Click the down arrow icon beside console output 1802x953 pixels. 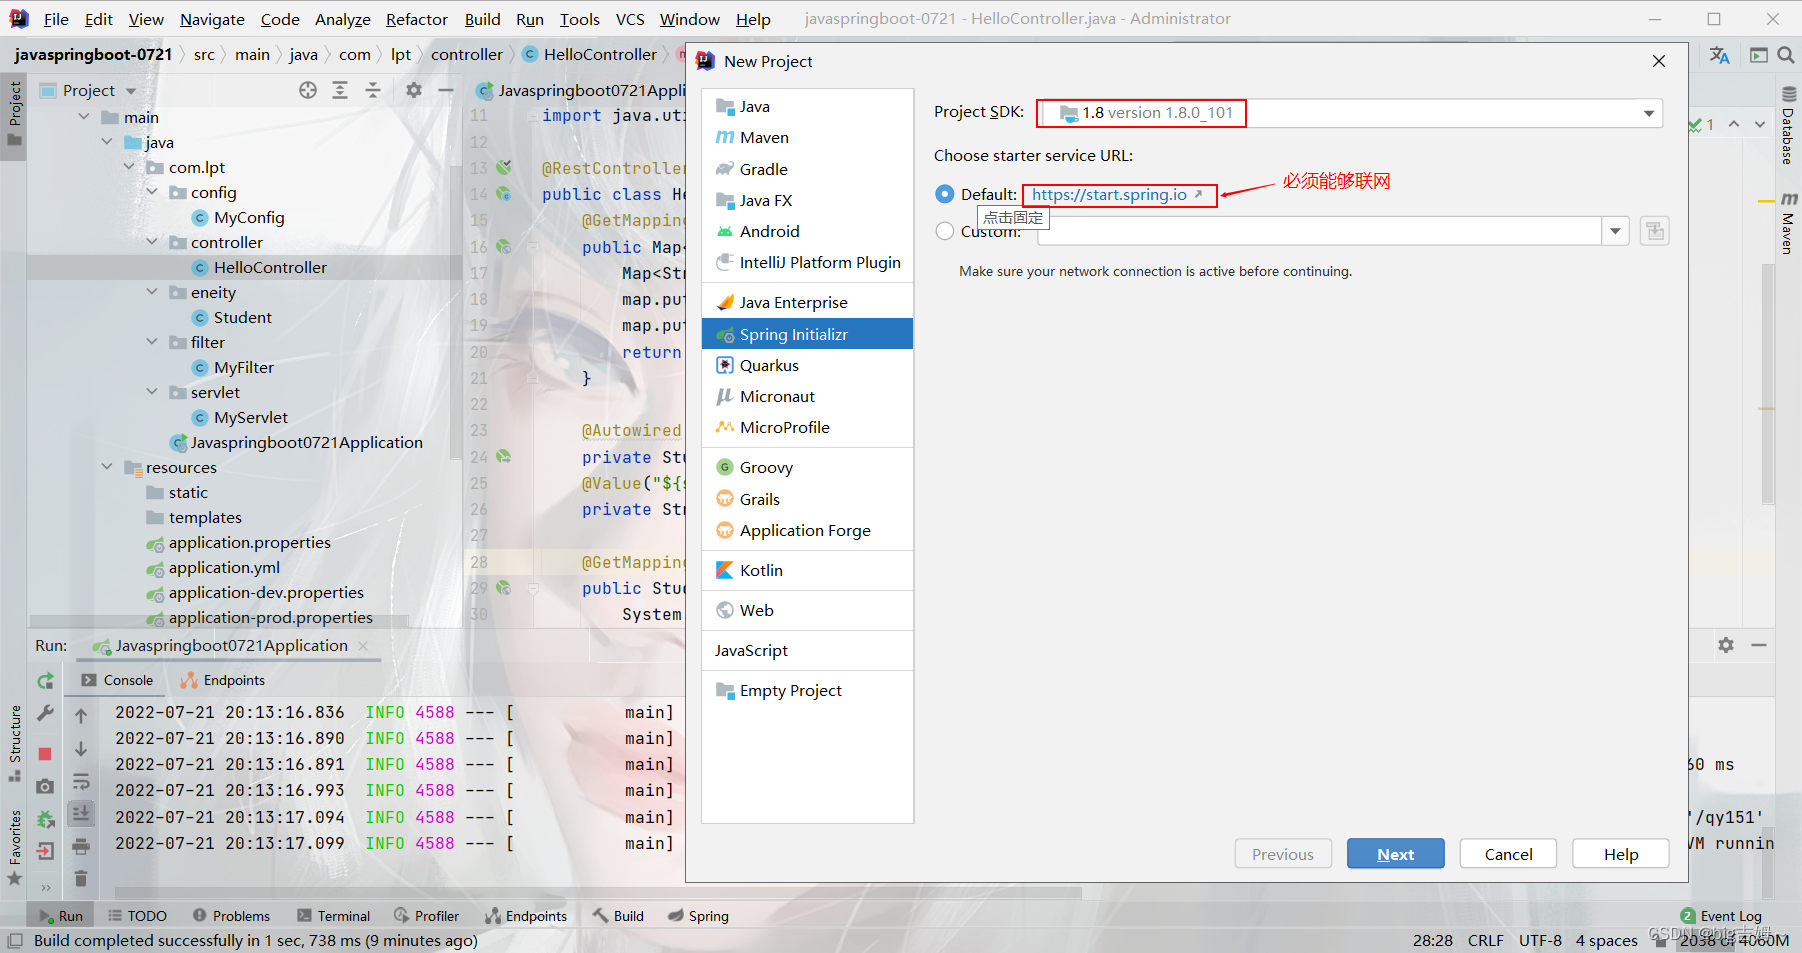tap(81, 749)
